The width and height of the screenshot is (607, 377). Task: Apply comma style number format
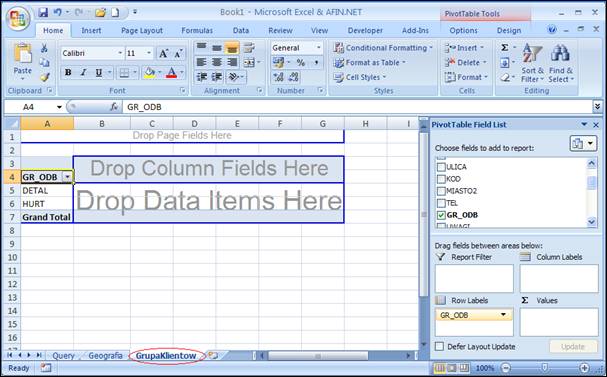[316, 62]
